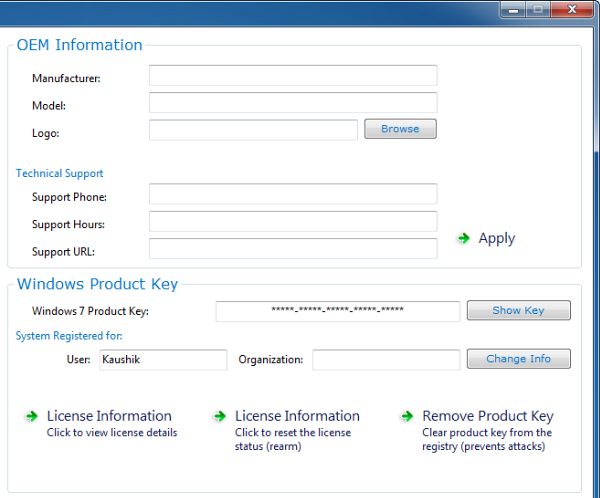Minimize the window
Viewport: 600px width, 498px height.
coord(513,10)
